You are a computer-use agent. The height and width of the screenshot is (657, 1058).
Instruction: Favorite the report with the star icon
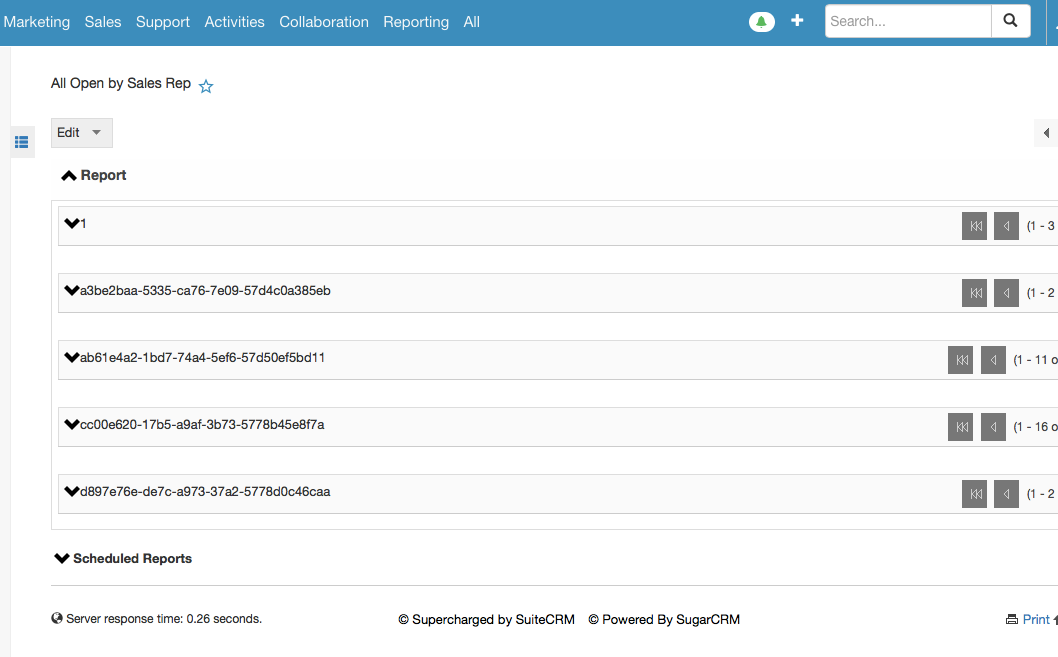click(x=206, y=86)
